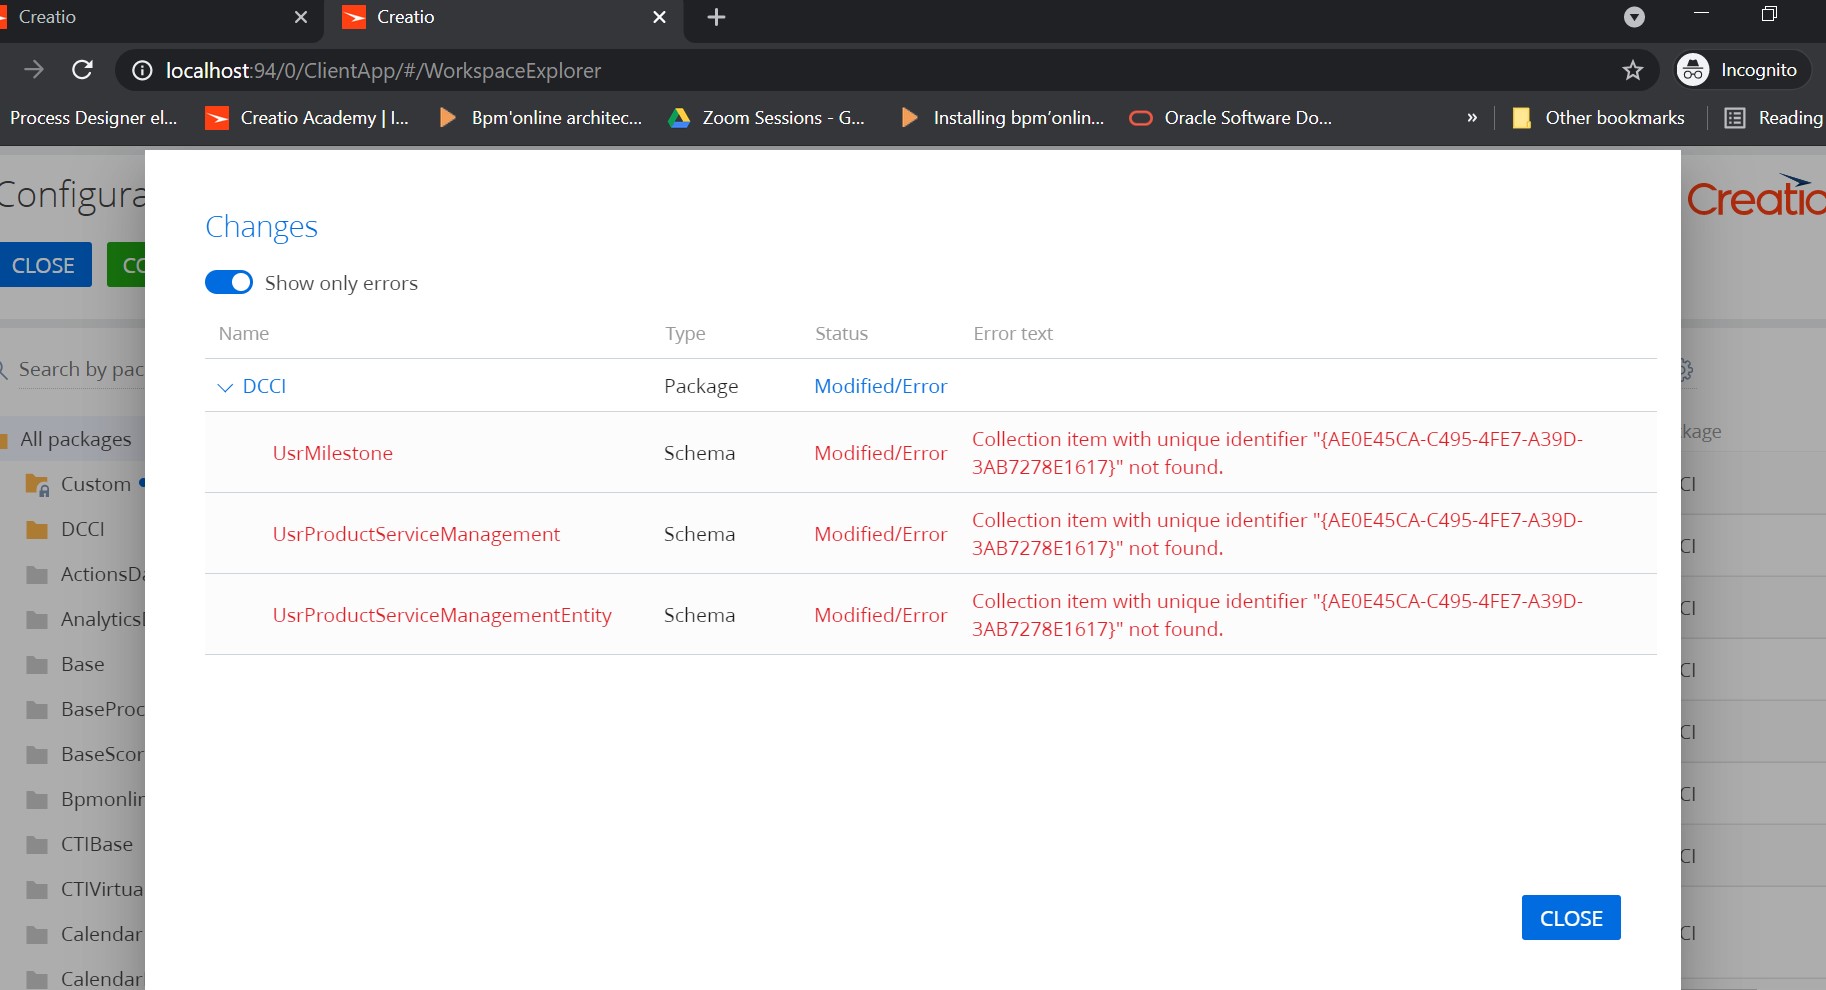The image size is (1826, 990).
Task: Minimize the browser window
Action: coord(1701,14)
